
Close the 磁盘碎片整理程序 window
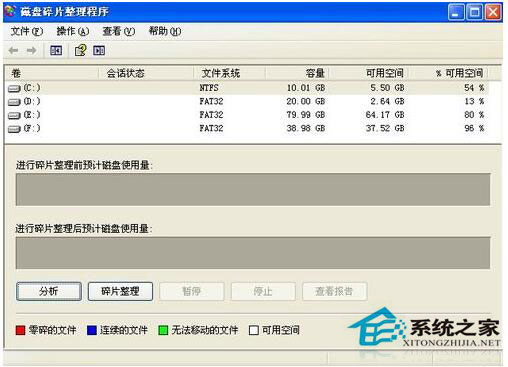tap(493, 12)
